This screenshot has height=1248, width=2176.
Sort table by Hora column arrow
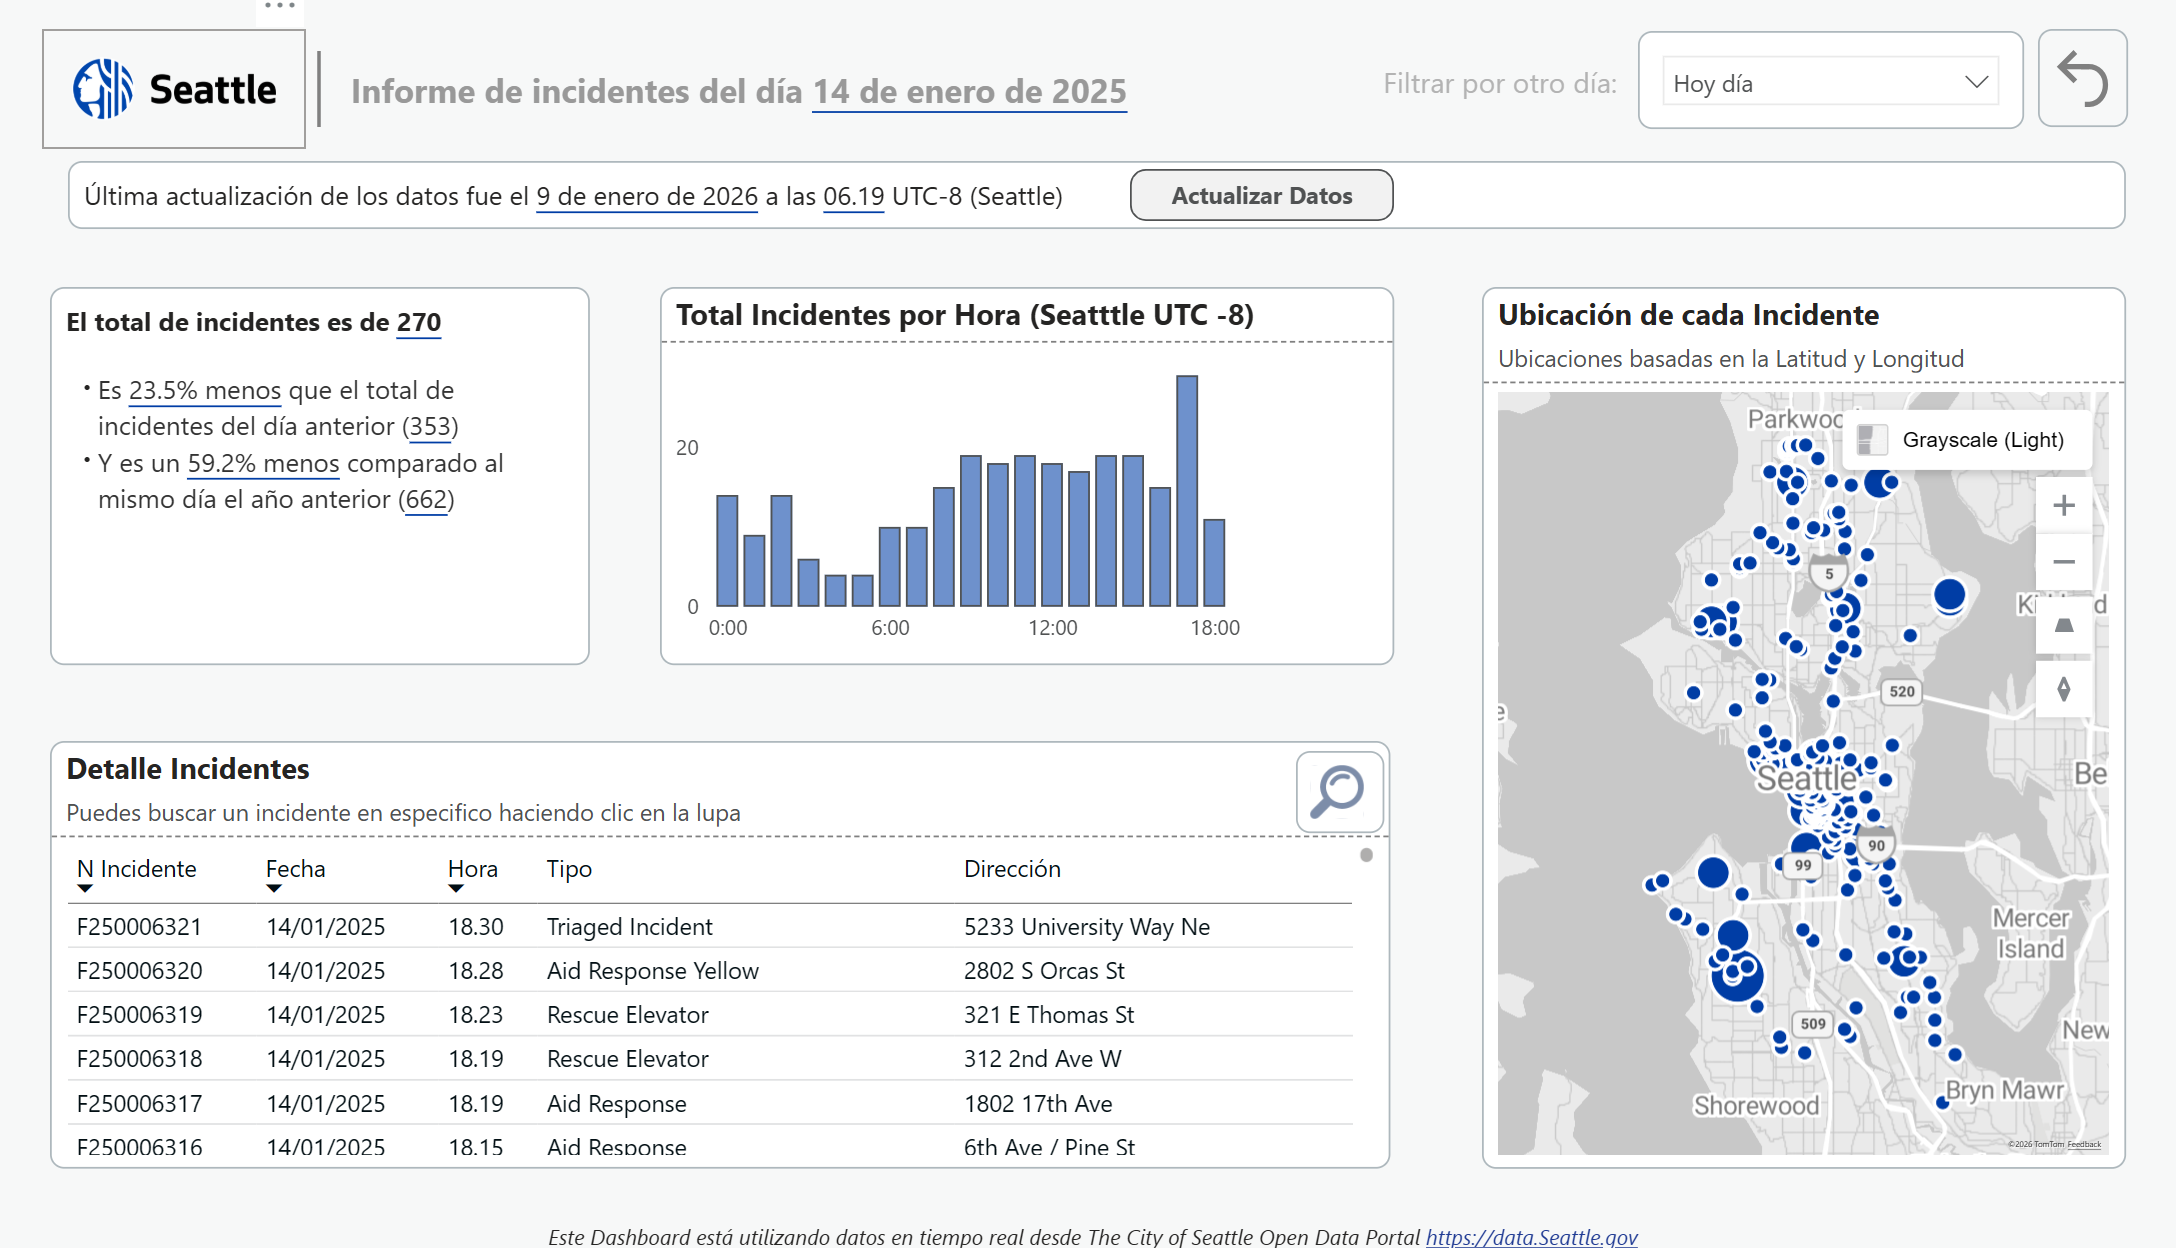click(456, 888)
